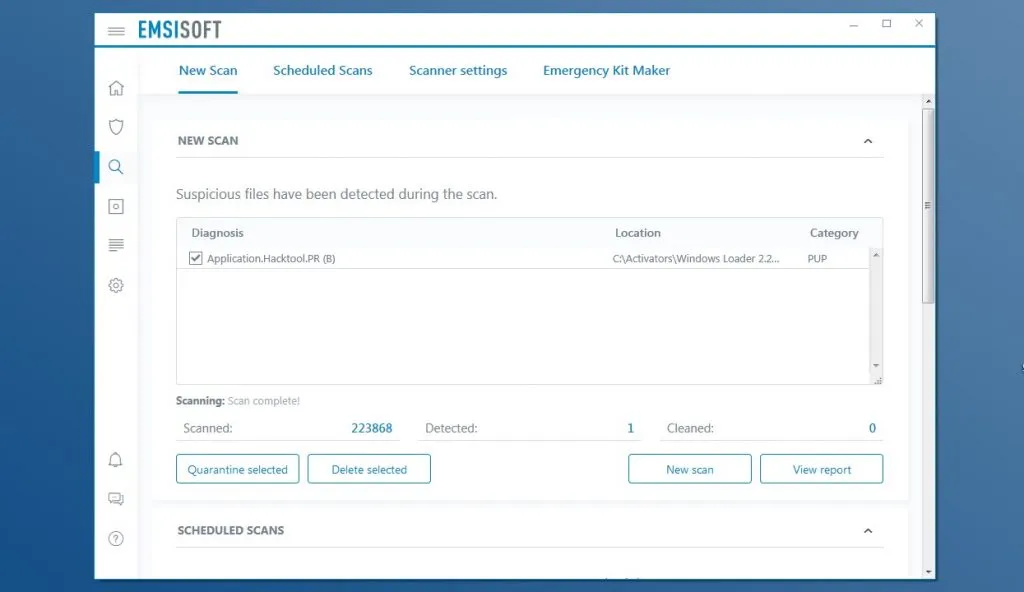Image resolution: width=1024 pixels, height=592 pixels.
Task: Uncheck the Application.Hacktool.PR detection
Action: 196,258
